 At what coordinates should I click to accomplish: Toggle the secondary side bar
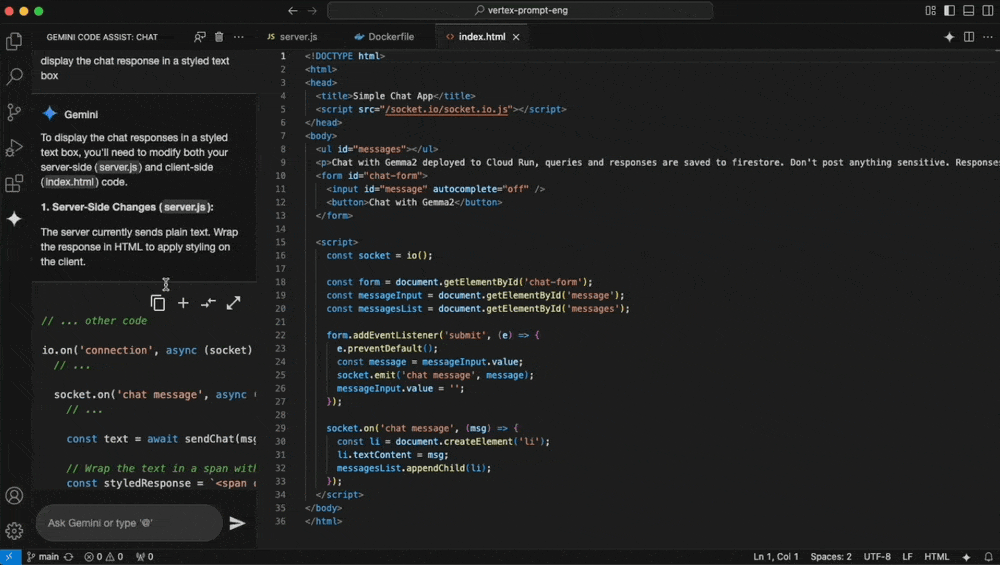tap(988, 10)
